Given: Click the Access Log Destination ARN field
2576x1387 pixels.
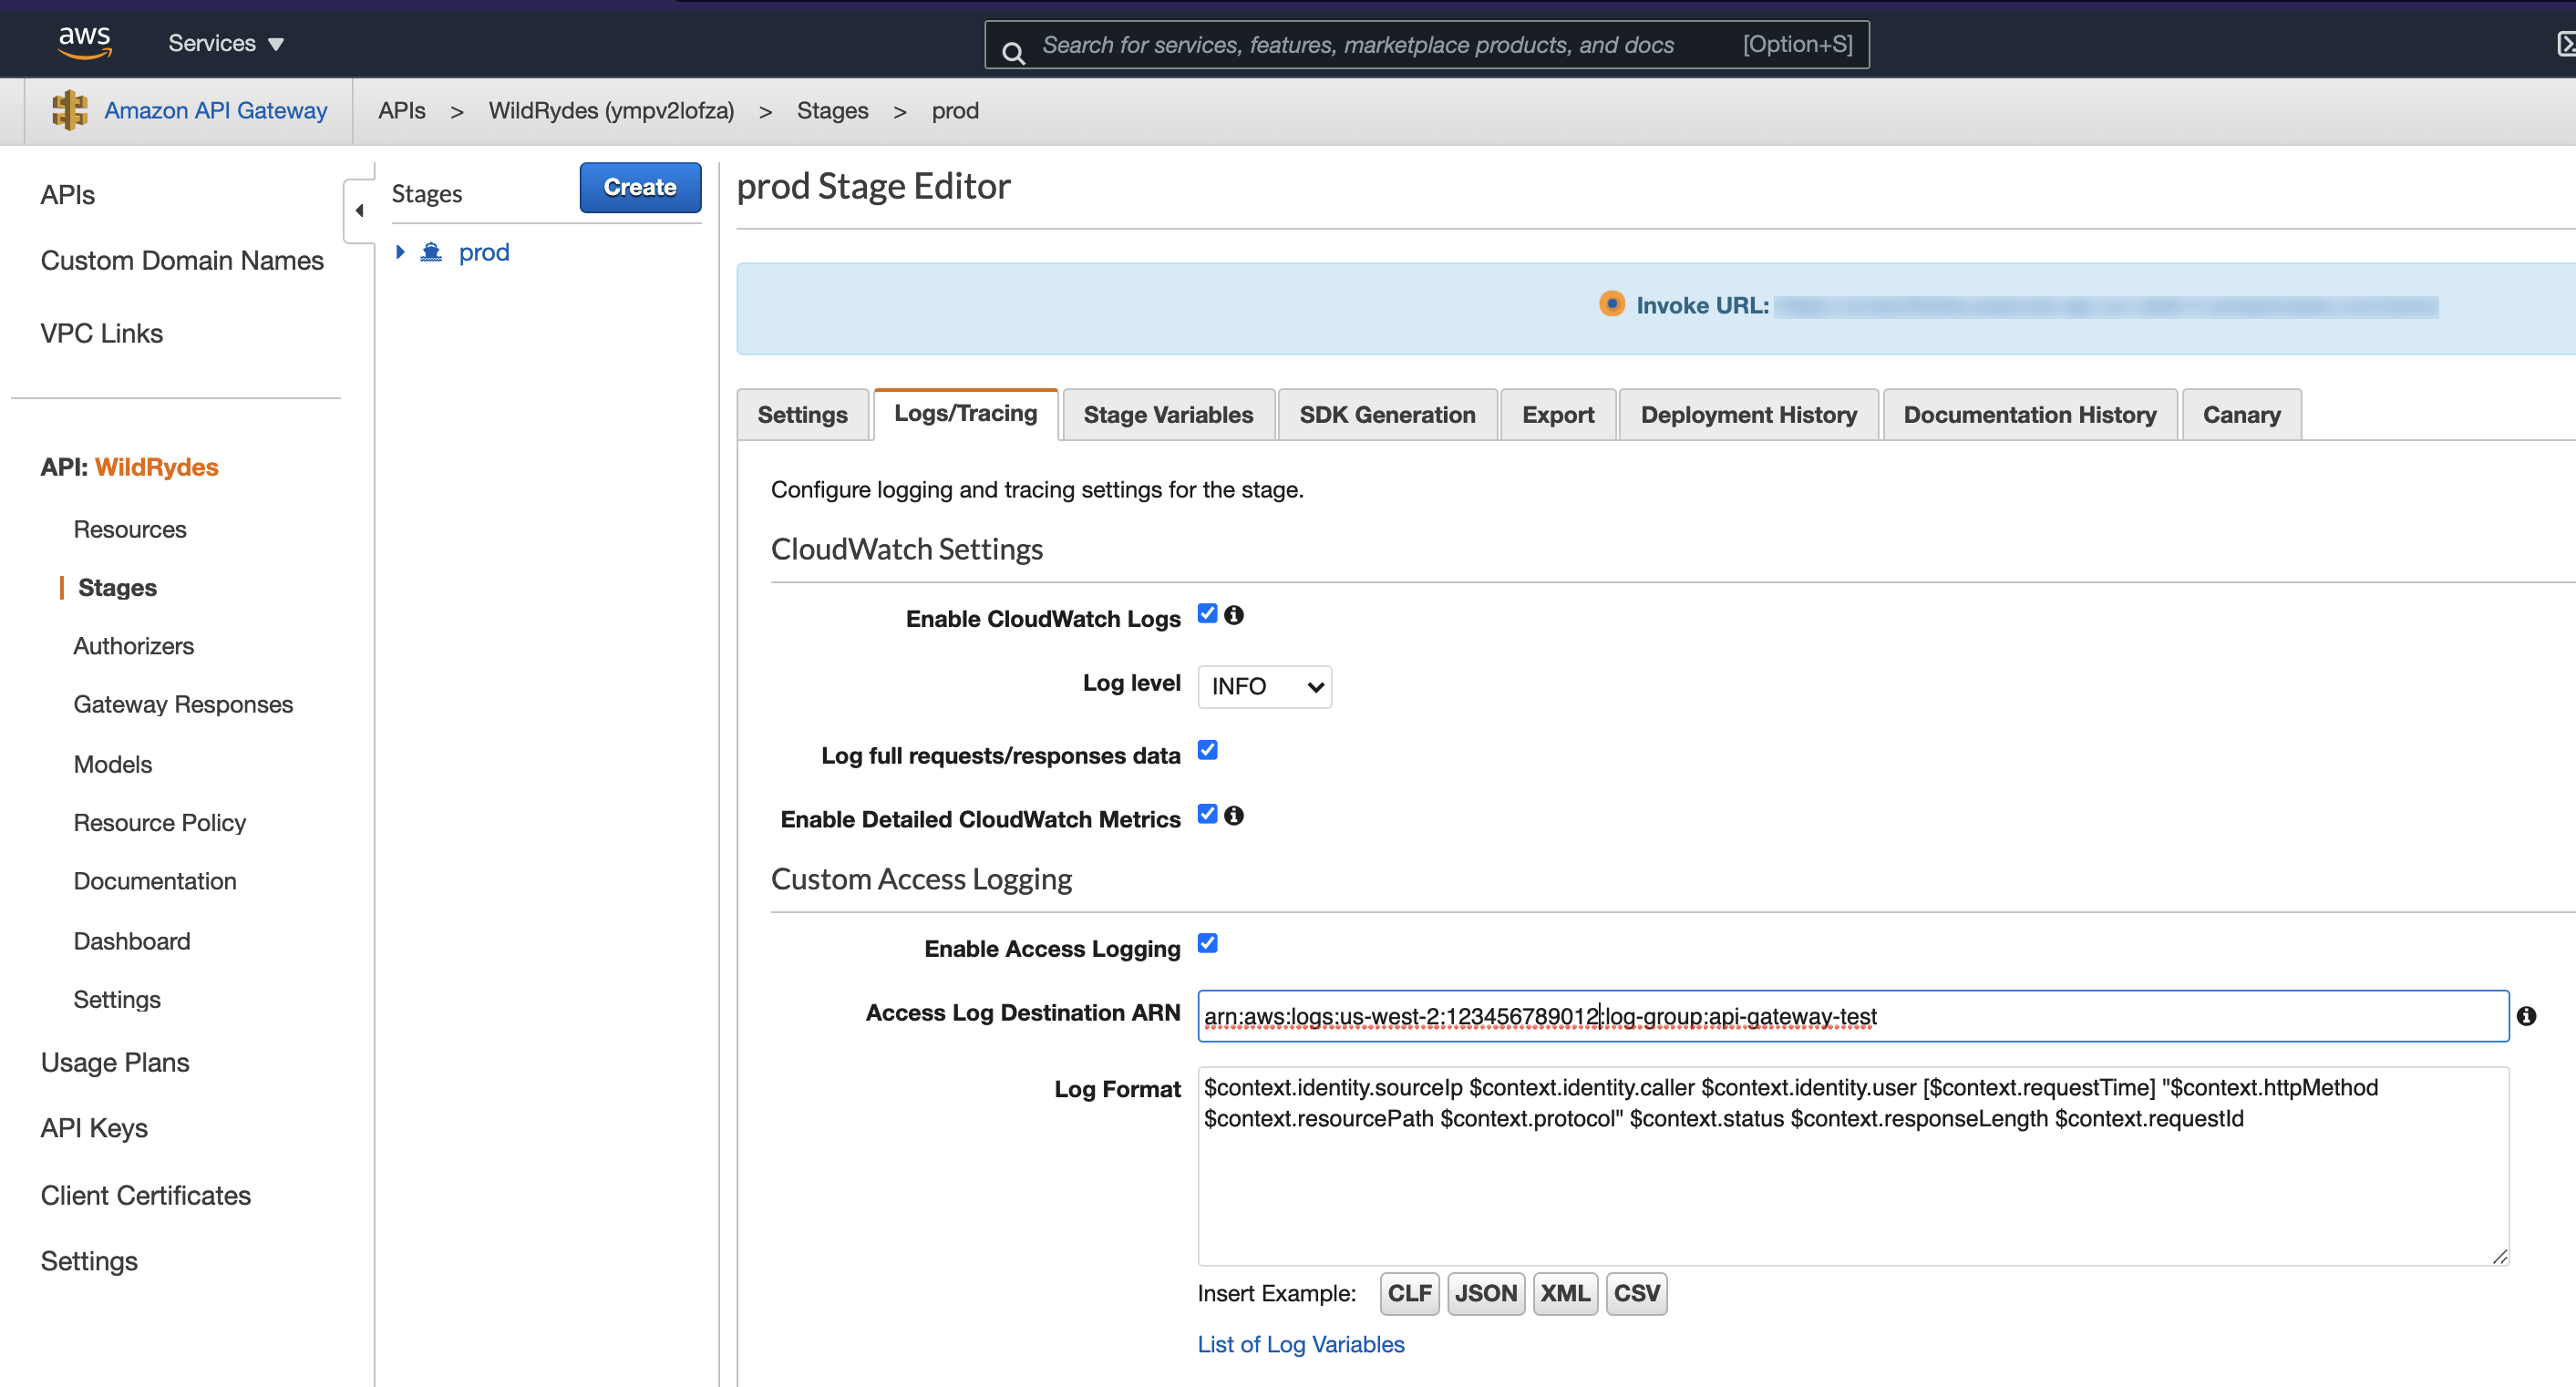Looking at the screenshot, I should pyautogui.click(x=1853, y=1016).
